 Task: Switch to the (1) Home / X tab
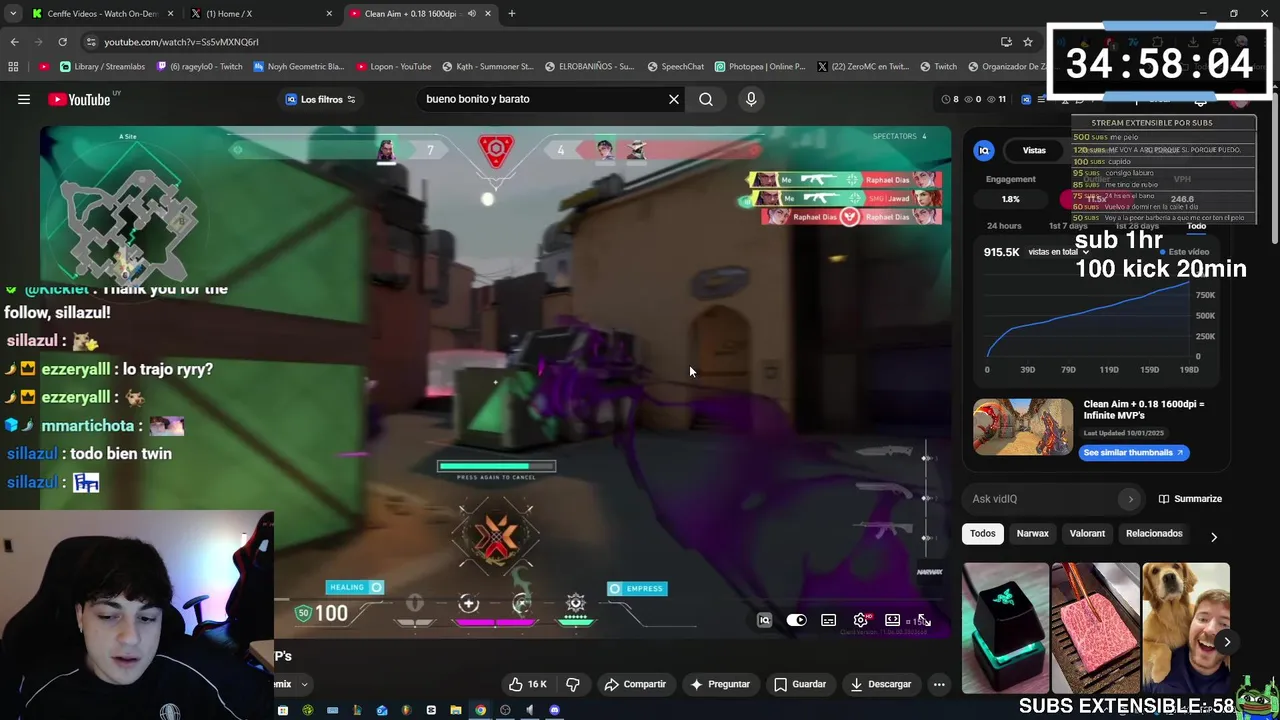[261, 14]
